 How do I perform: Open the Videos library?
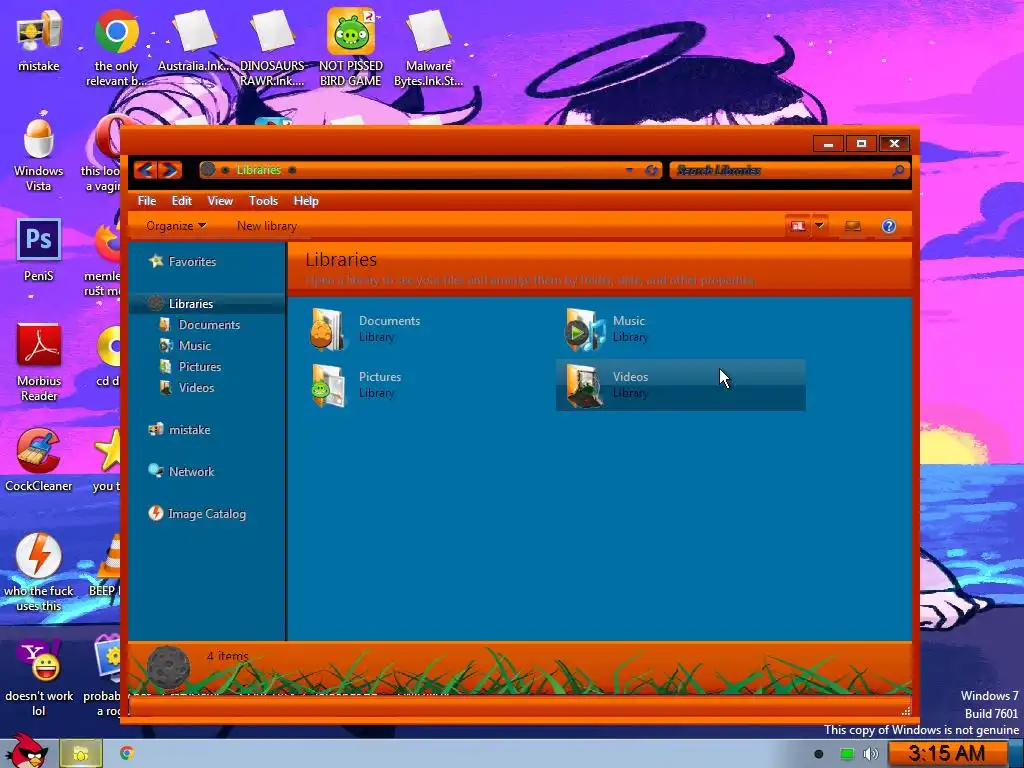click(x=680, y=385)
